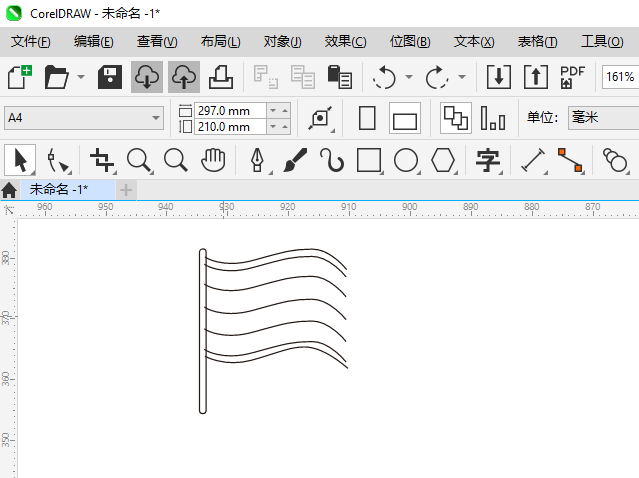Image resolution: width=639 pixels, height=478 pixels.
Task: Decrease page height with down stepper
Action: coord(273,127)
